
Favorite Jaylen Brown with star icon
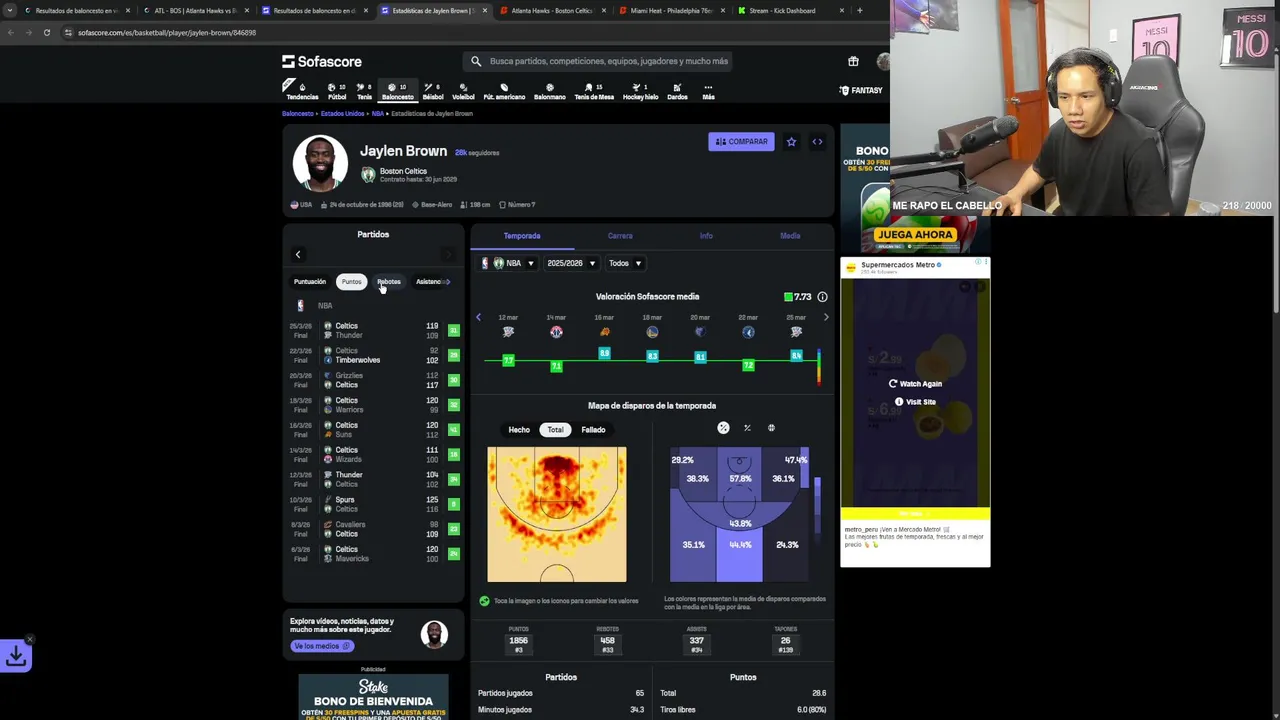(x=791, y=142)
